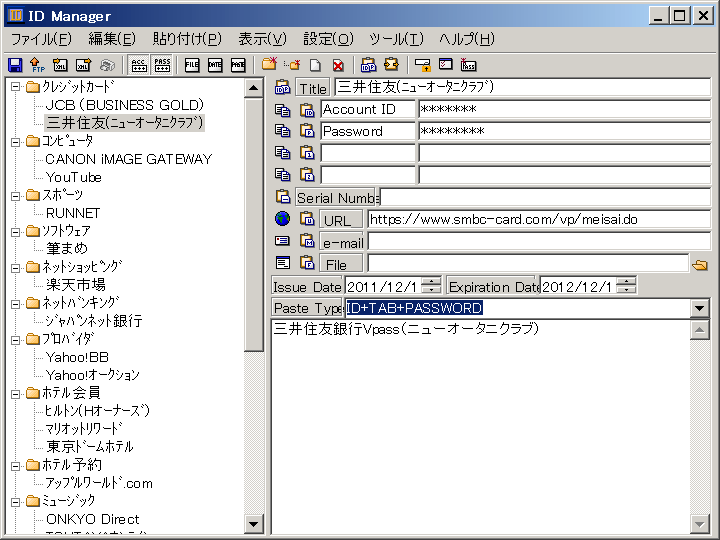The height and width of the screenshot is (540, 720).
Task: Click the password generator toolbar icon
Action: (468, 65)
